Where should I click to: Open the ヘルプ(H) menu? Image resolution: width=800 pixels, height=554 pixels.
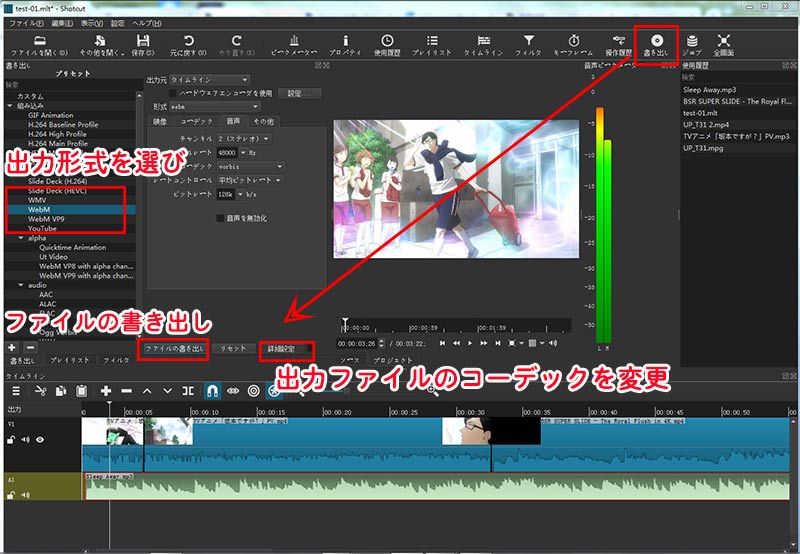click(x=147, y=23)
